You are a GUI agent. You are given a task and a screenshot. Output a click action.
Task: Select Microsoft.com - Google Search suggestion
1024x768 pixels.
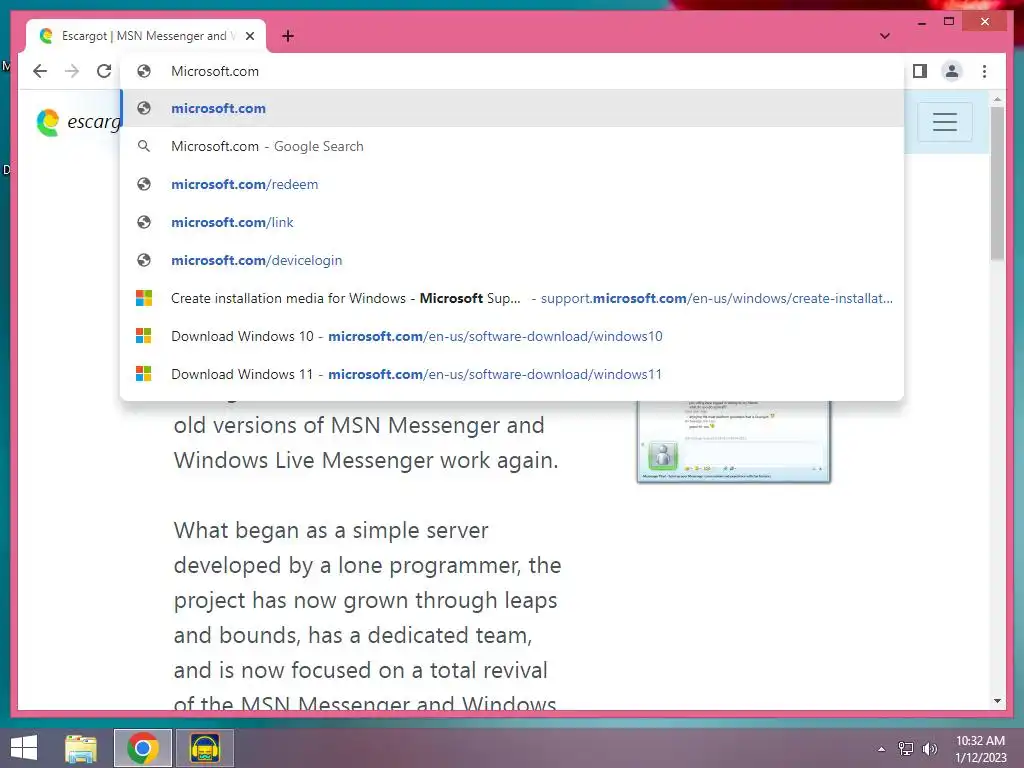[x=513, y=146]
